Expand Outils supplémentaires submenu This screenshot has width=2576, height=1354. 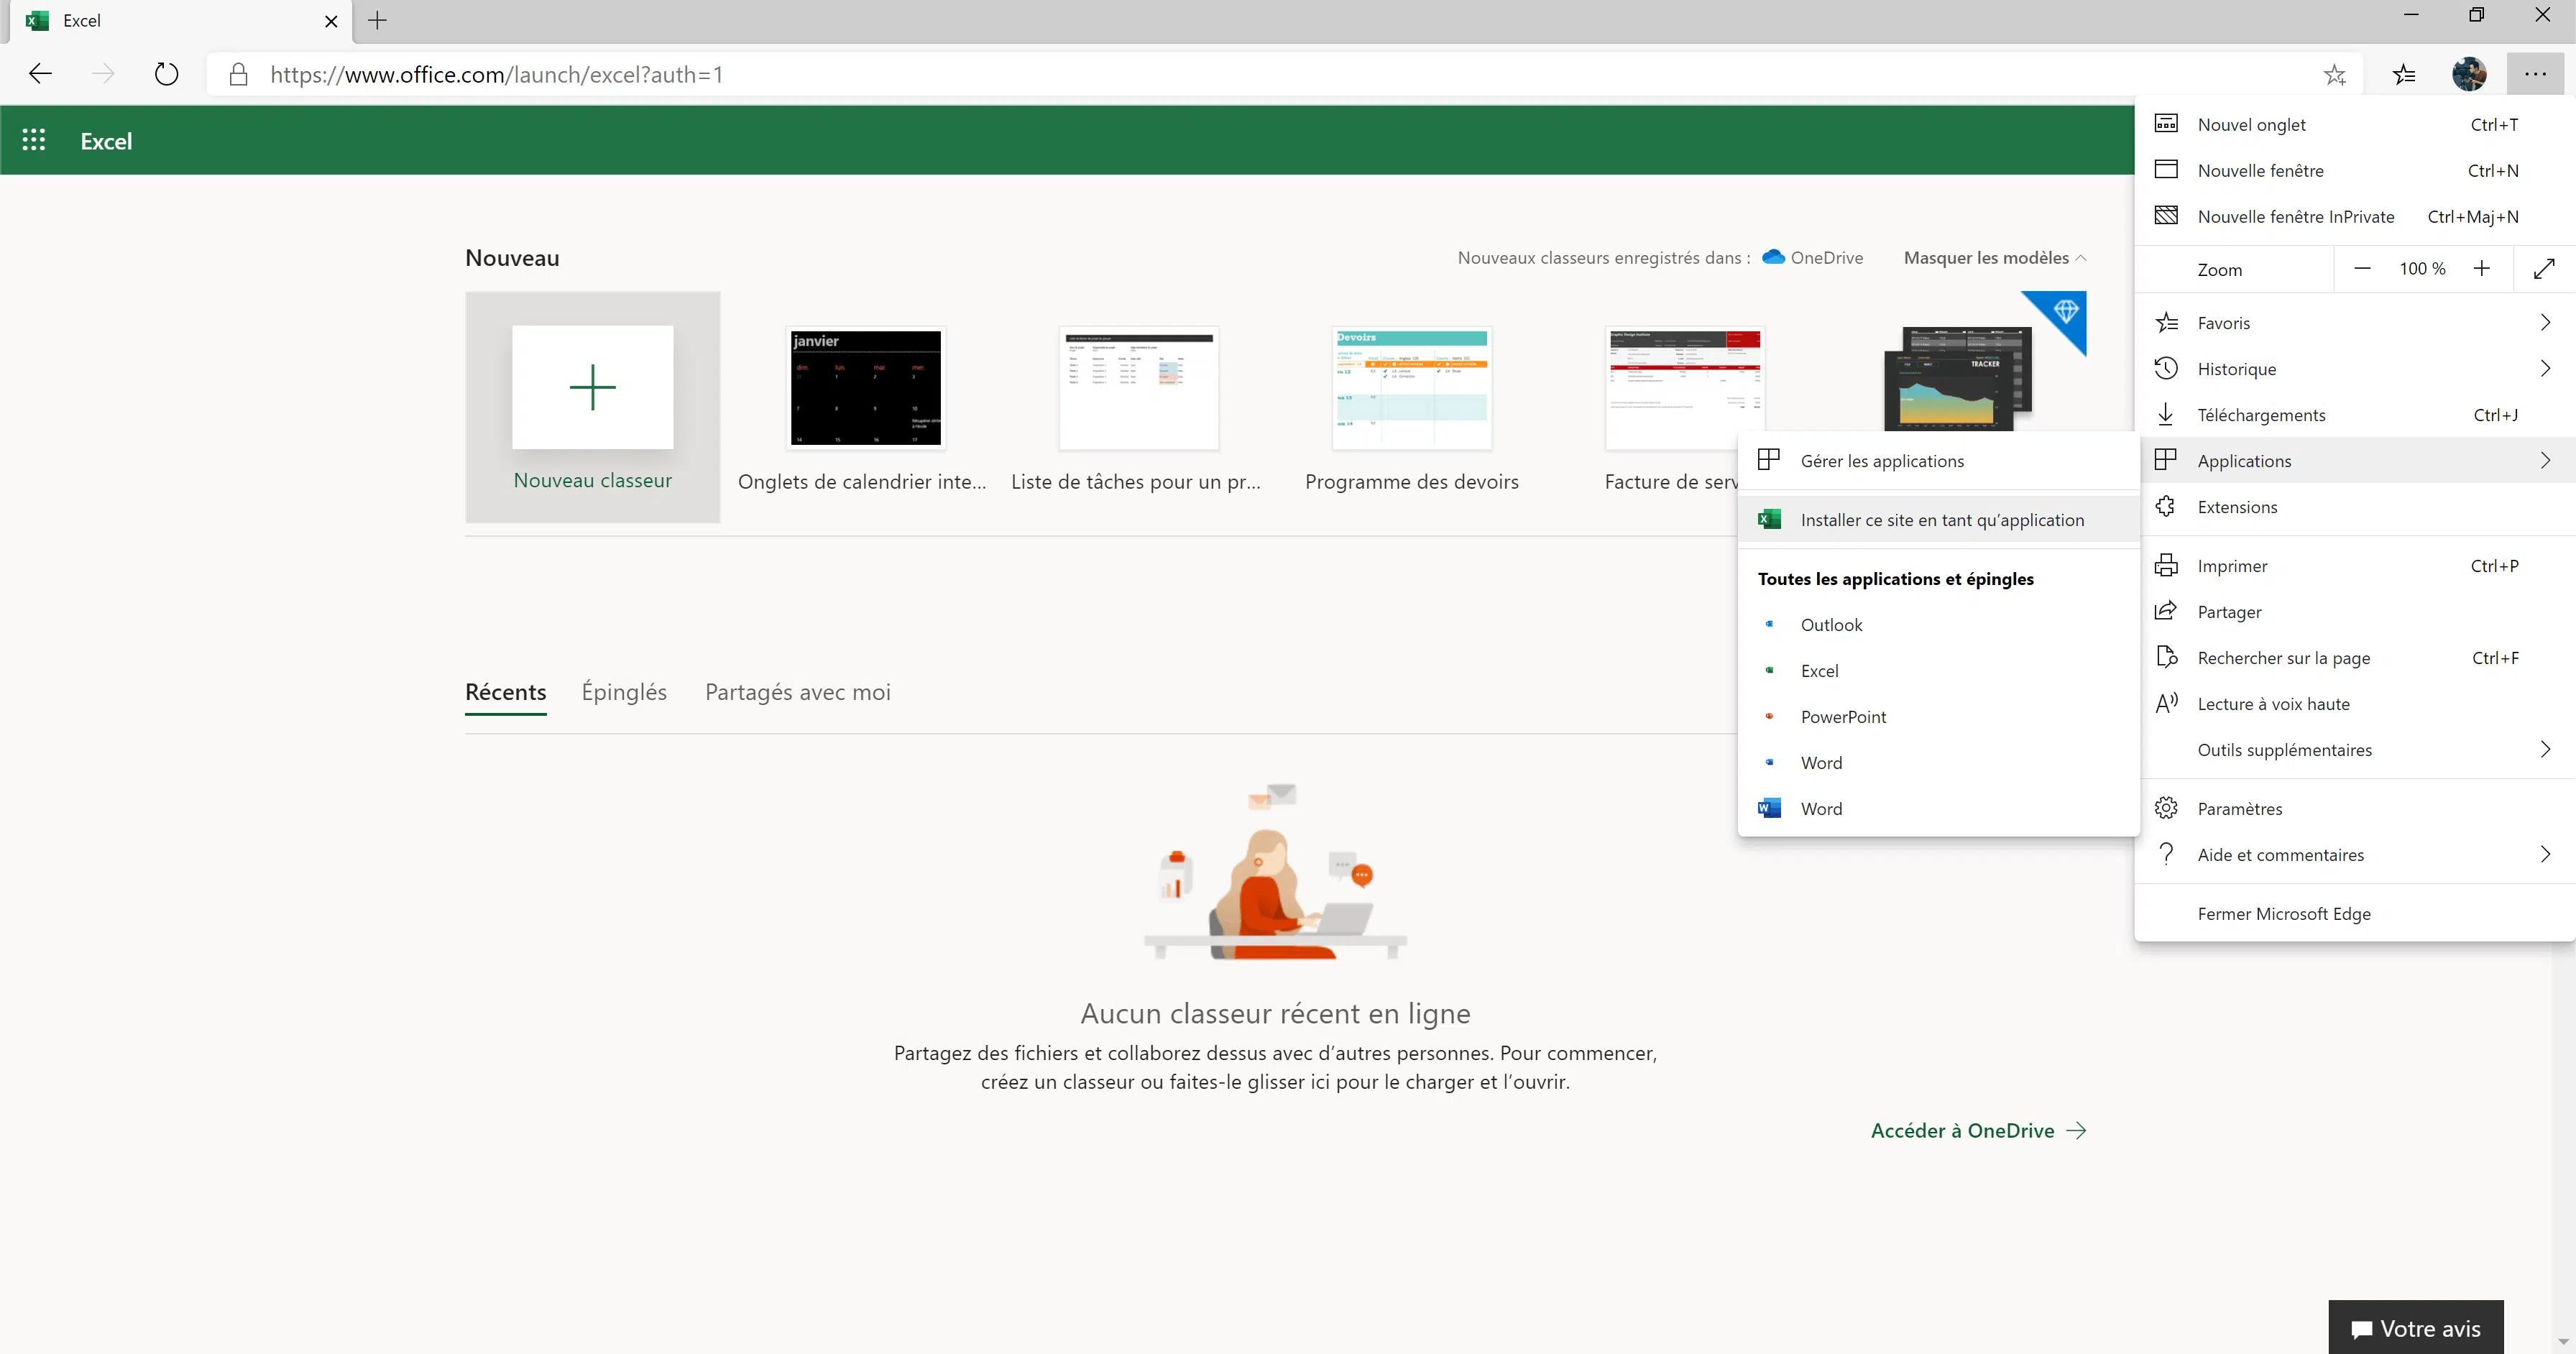click(x=2355, y=749)
